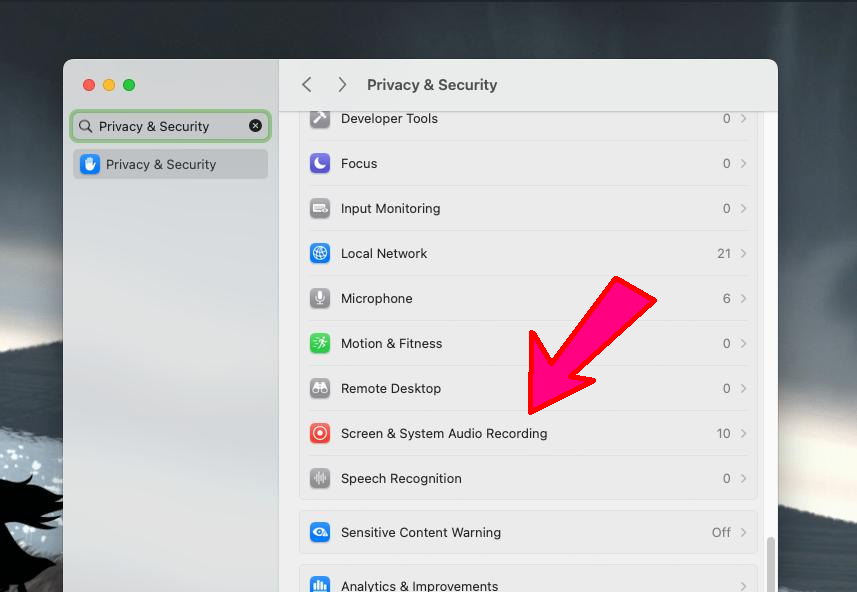Screen dimensions: 857x592
Task: Open Input Monitoring settings
Action: tap(528, 208)
